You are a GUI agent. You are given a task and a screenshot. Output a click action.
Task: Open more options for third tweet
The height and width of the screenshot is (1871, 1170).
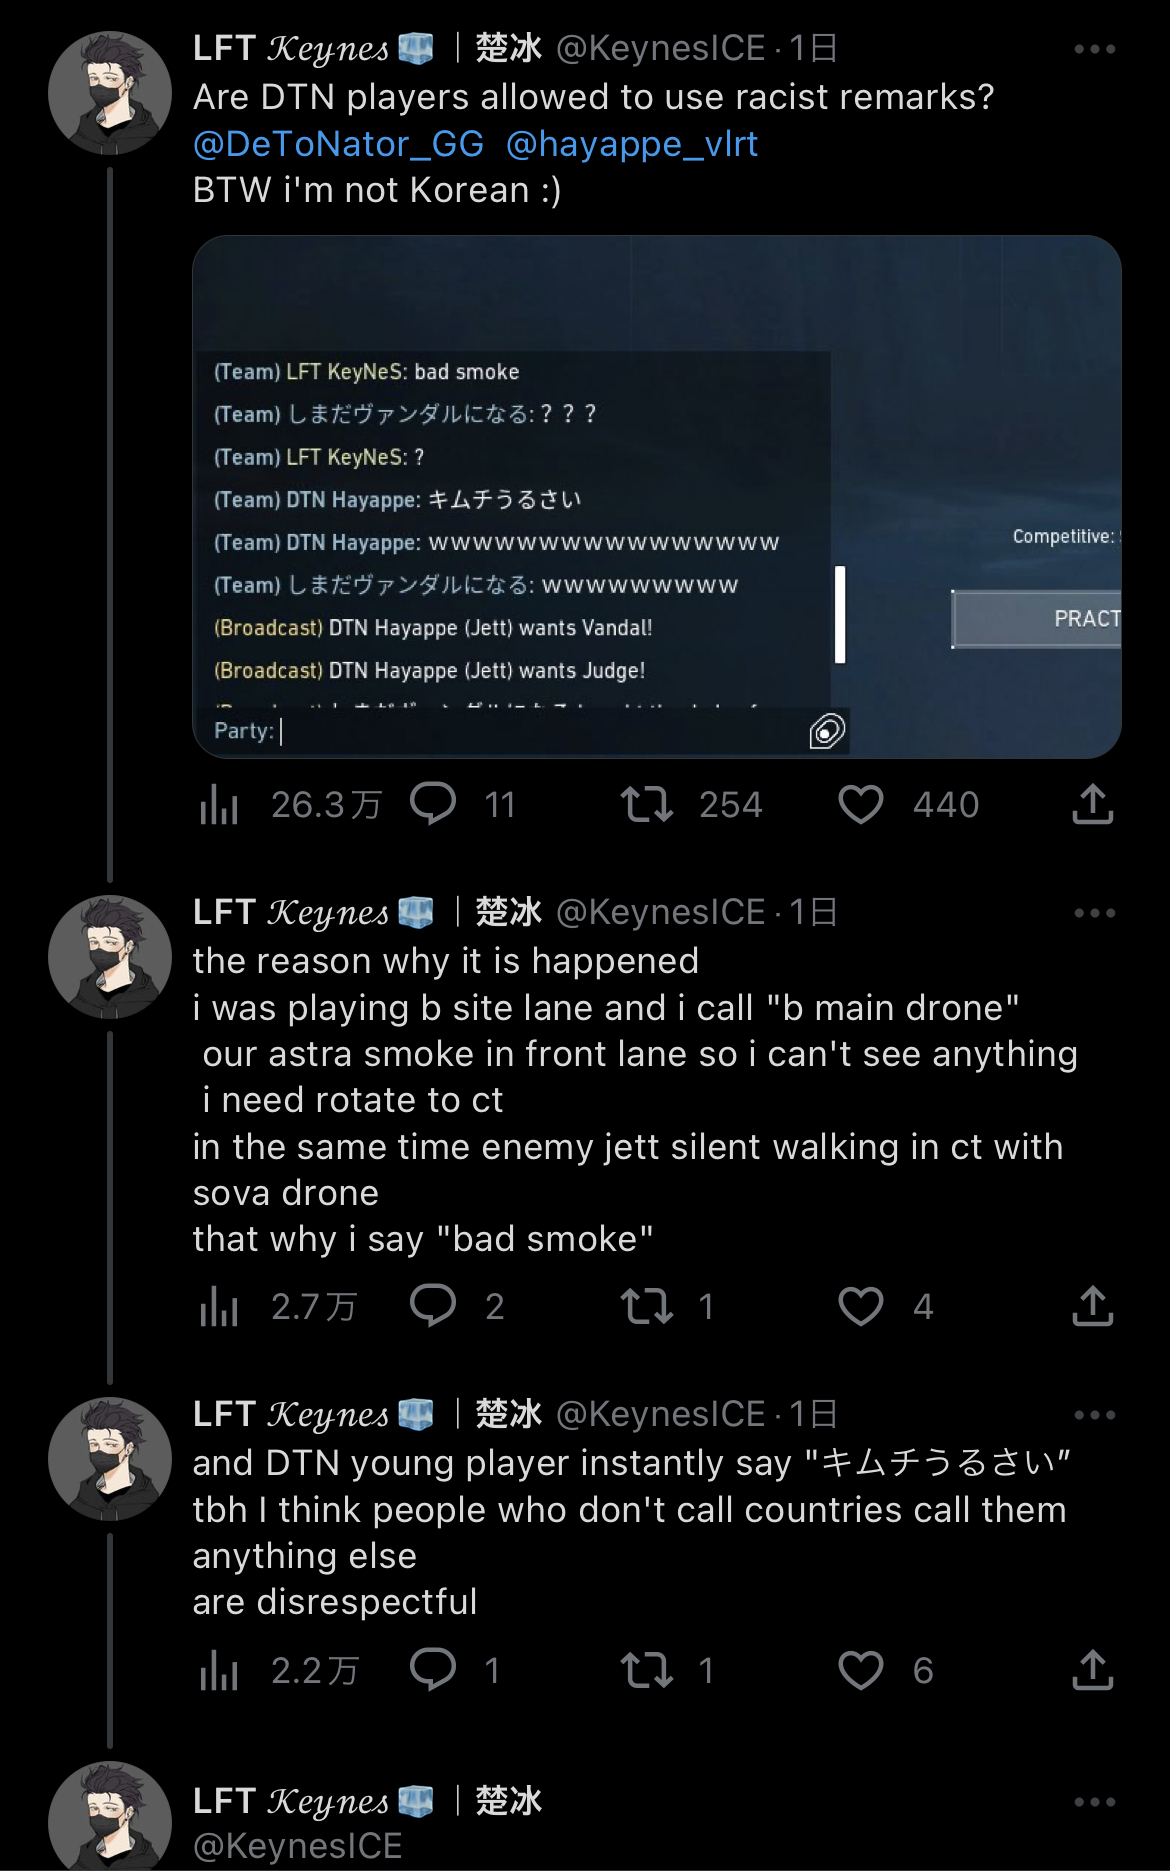1094,1415
